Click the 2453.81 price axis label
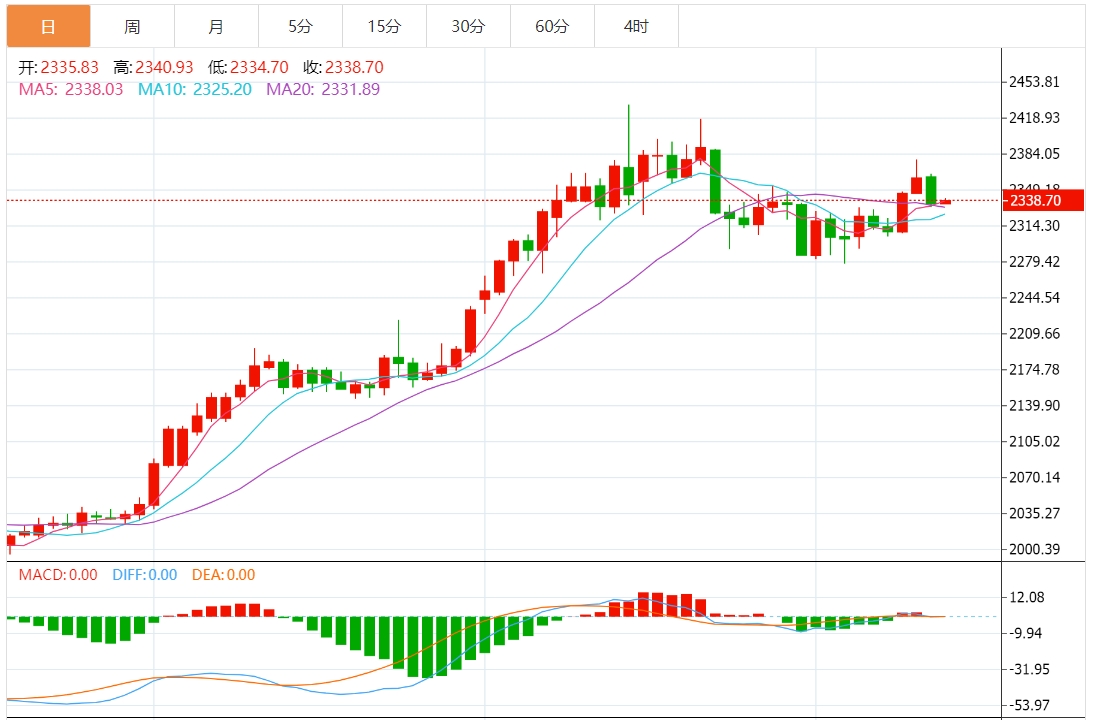This screenshot has width=1114, height=720. (x=1034, y=82)
